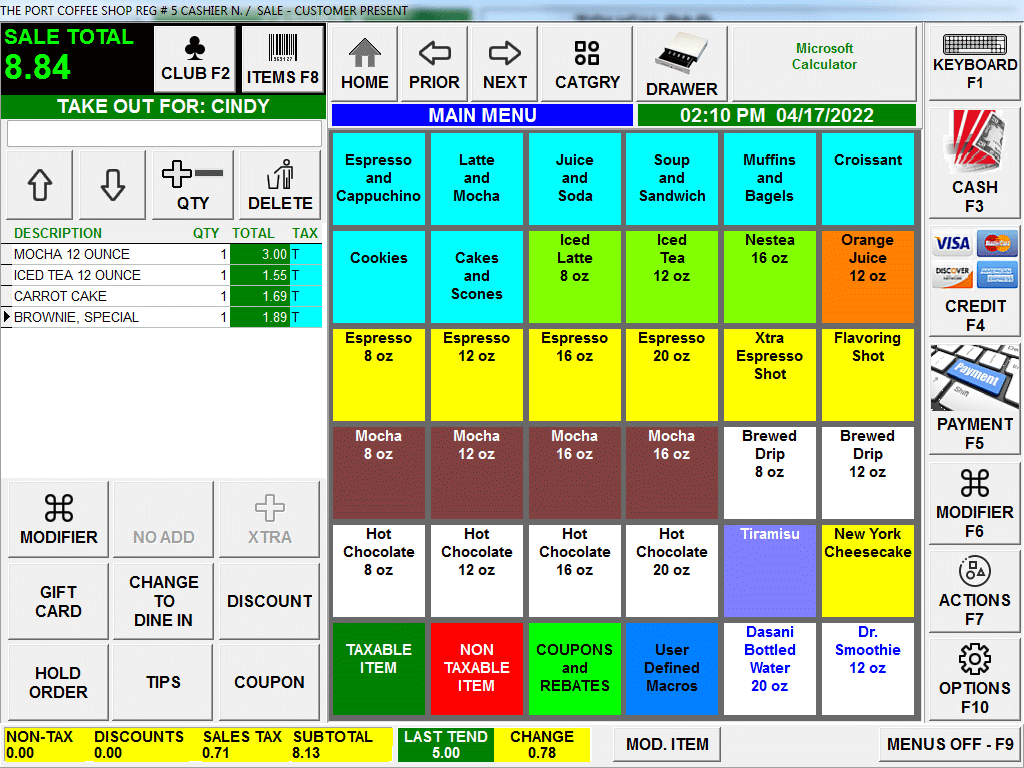The height and width of the screenshot is (768, 1024).
Task: Open the CATGRY category list
Action: [x=587, y=64]
